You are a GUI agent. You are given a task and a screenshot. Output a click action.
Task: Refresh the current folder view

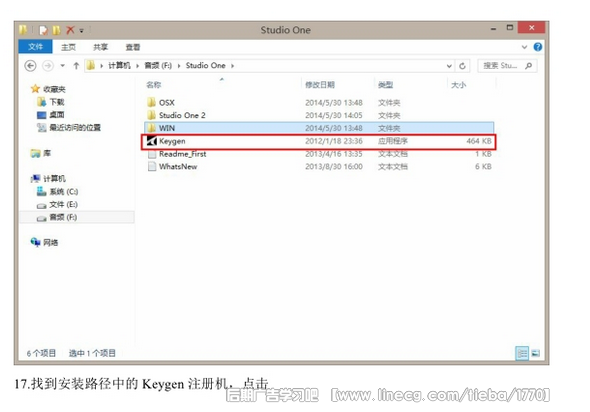pos(462,66)
